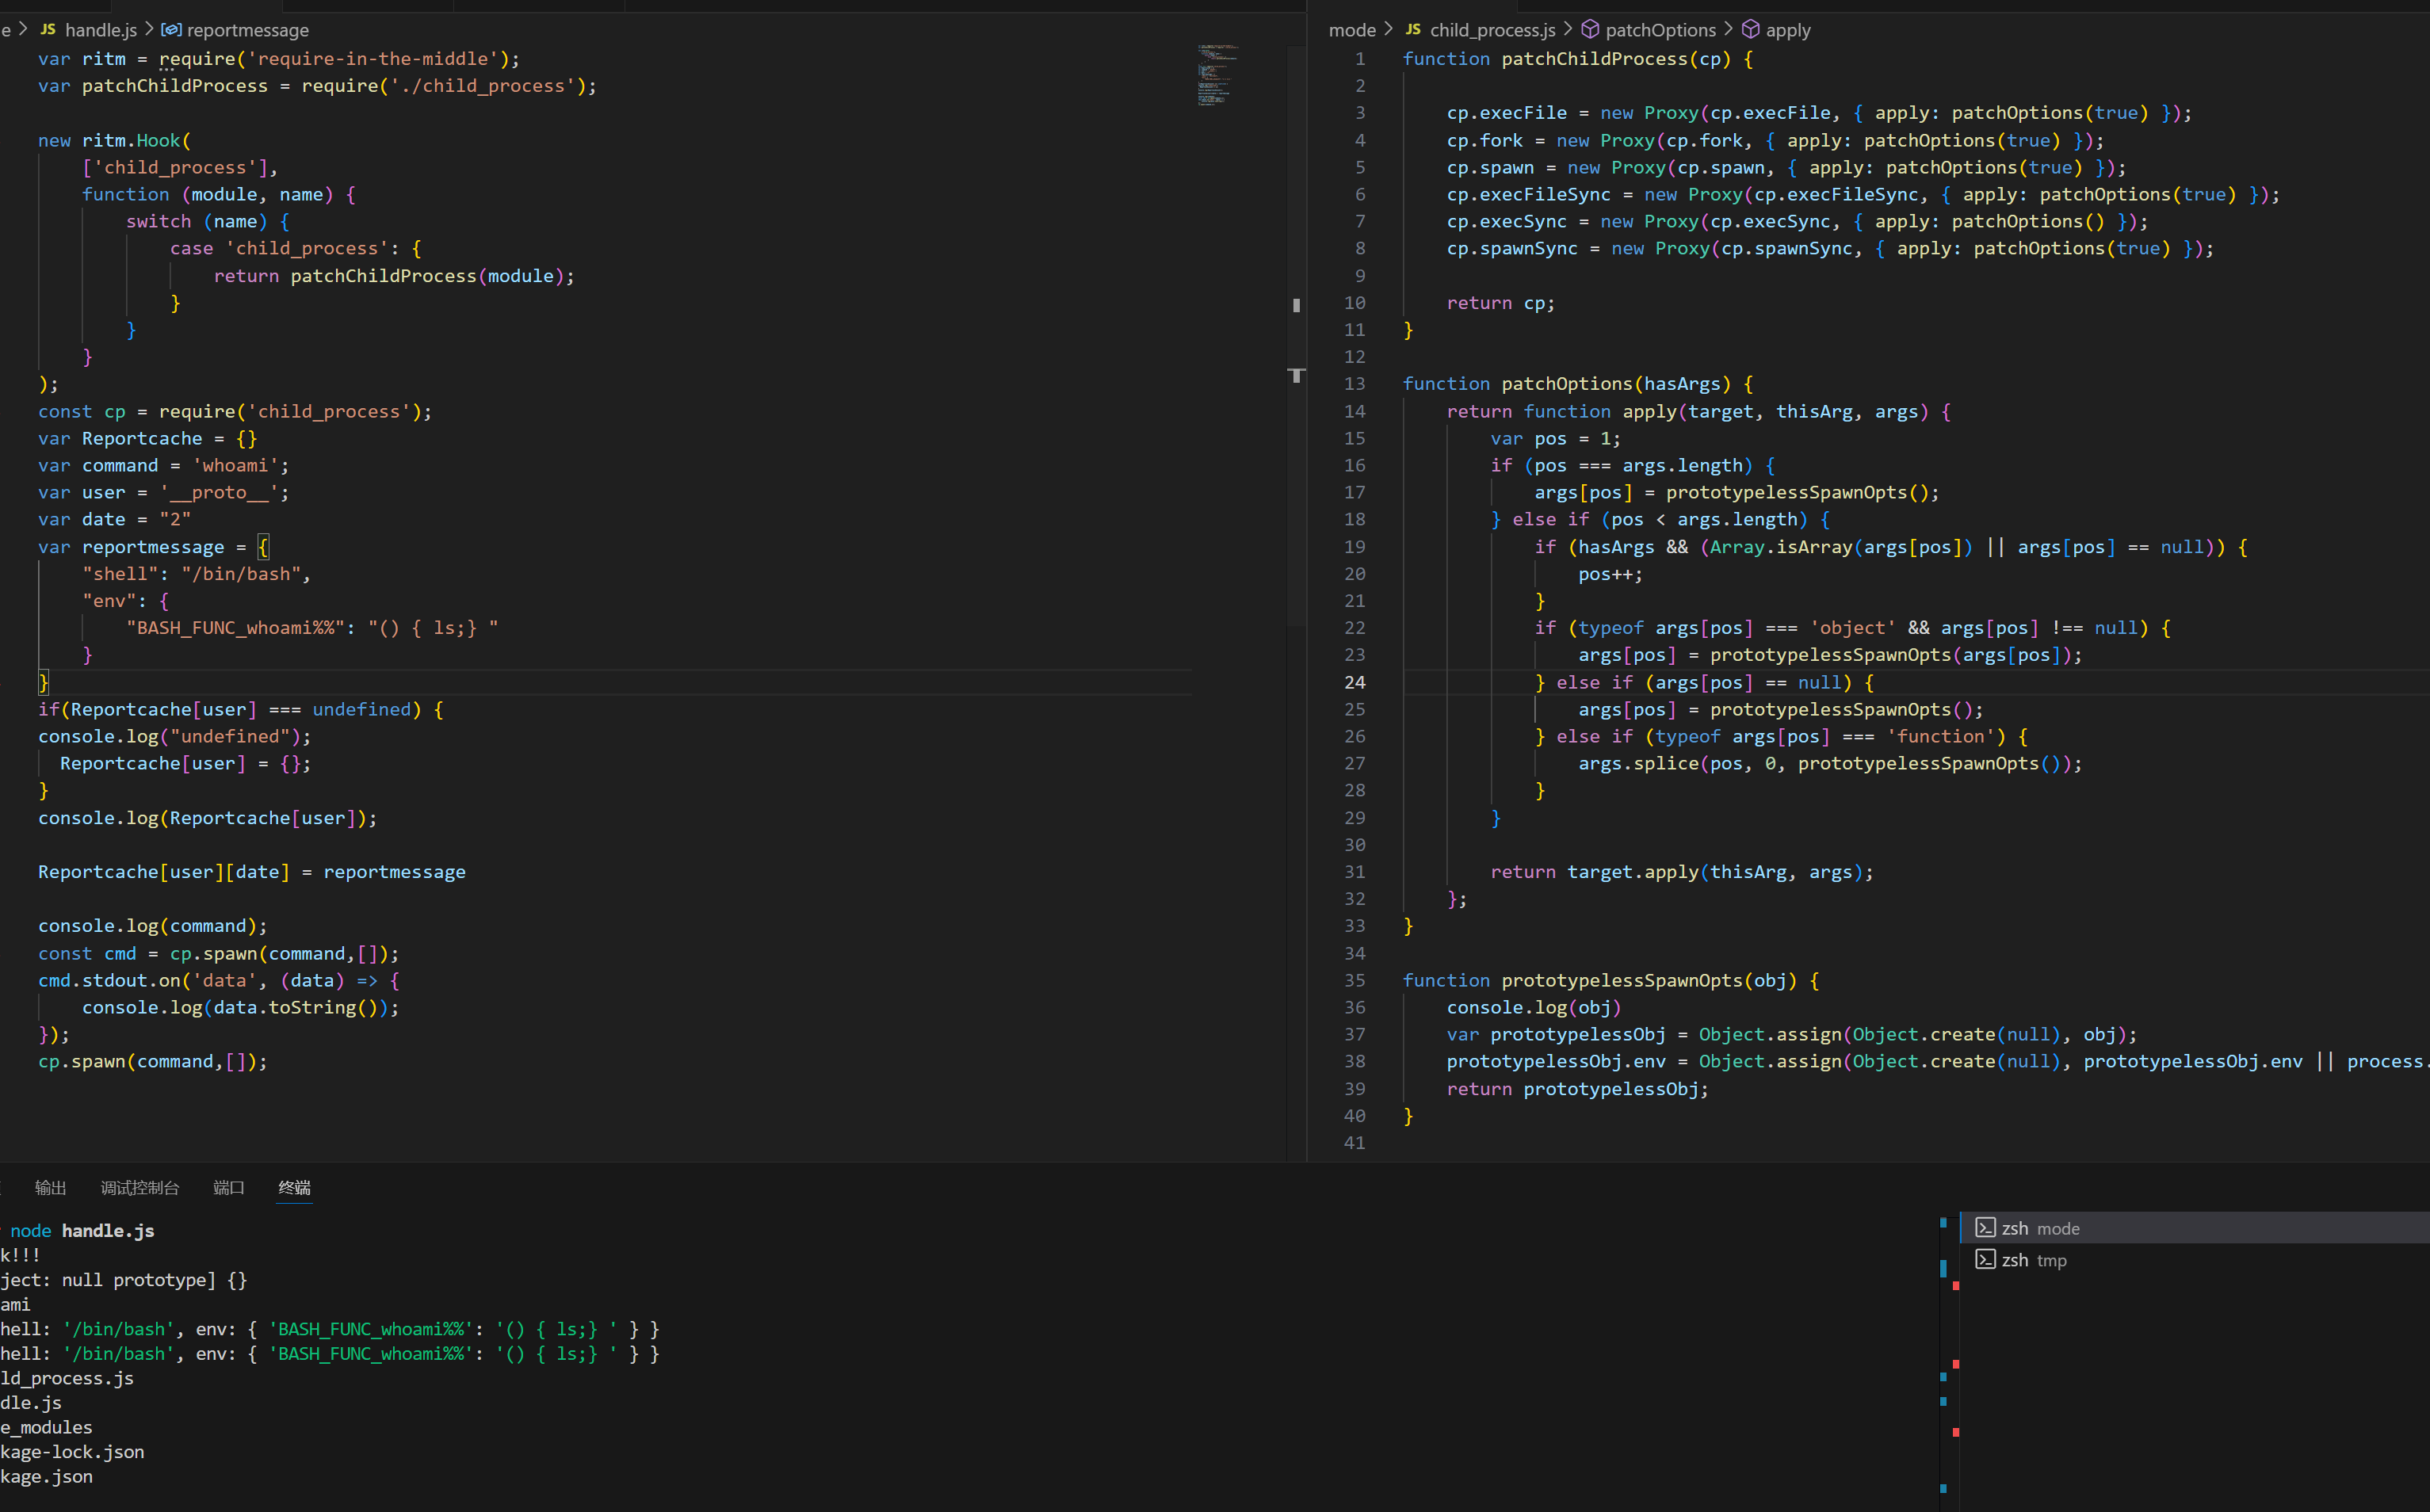2430x1512 pixels.
Task: Click 'console.log(obj)' on line 36
Action: 1533,1007
